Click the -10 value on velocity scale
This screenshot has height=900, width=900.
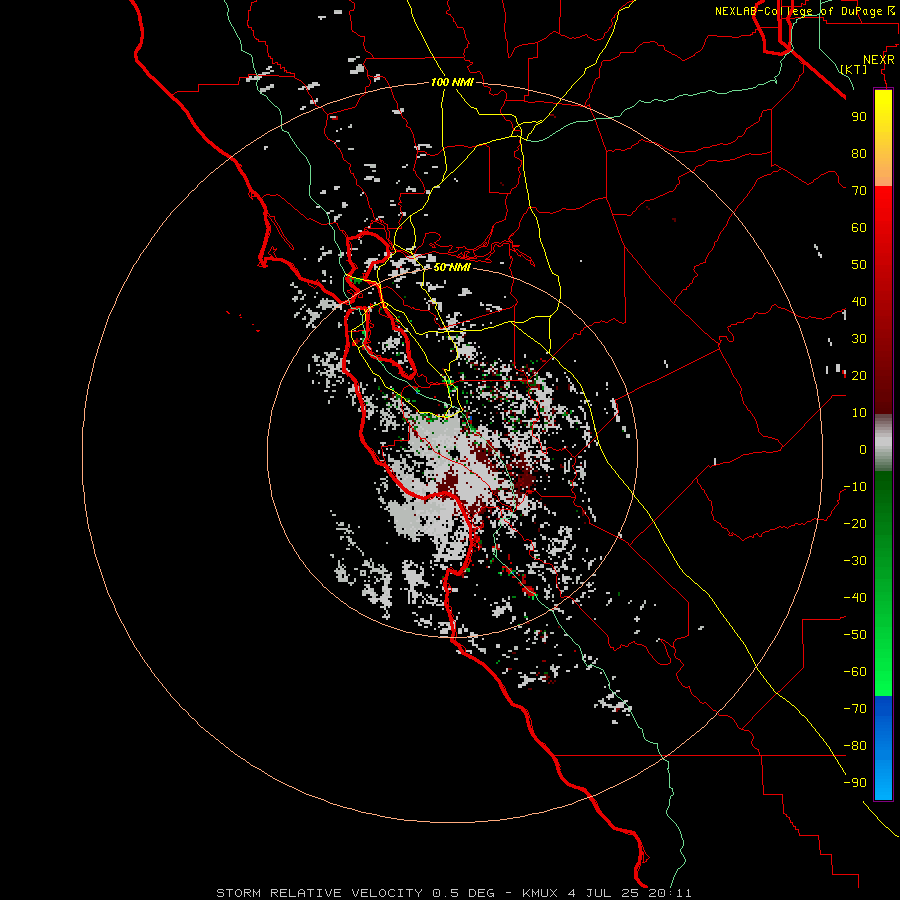pyautogui.click(x=855, y=487)
